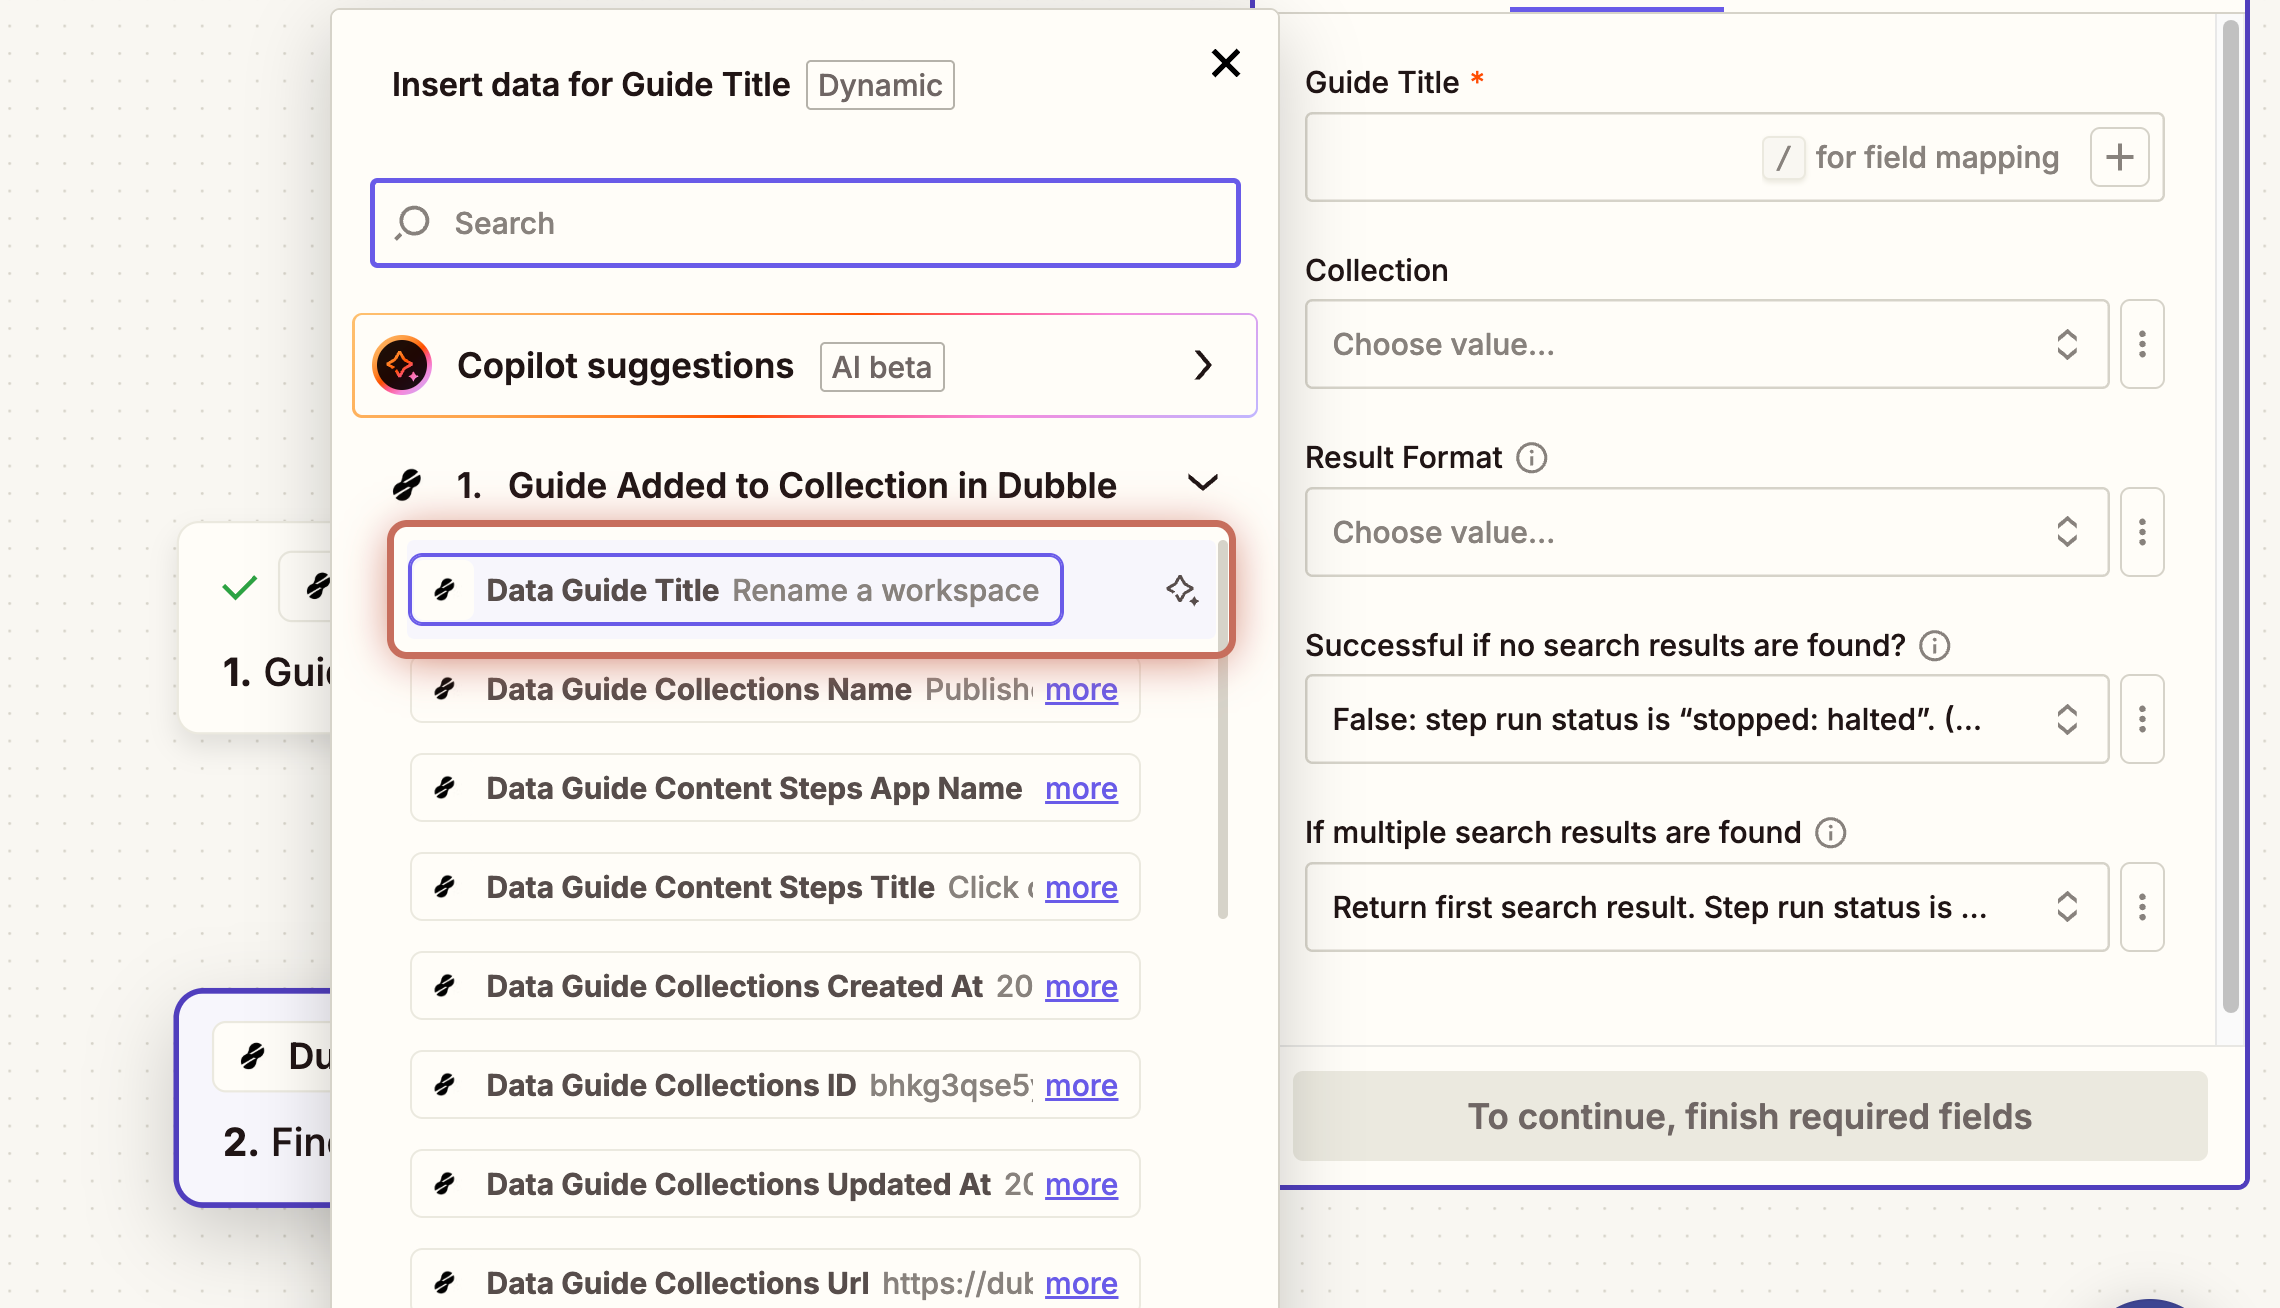The height and width of the screenshot is (1308, 2280).
Task: Select Data Guide Content Steps Title field
Action: (x=775, y=887)
